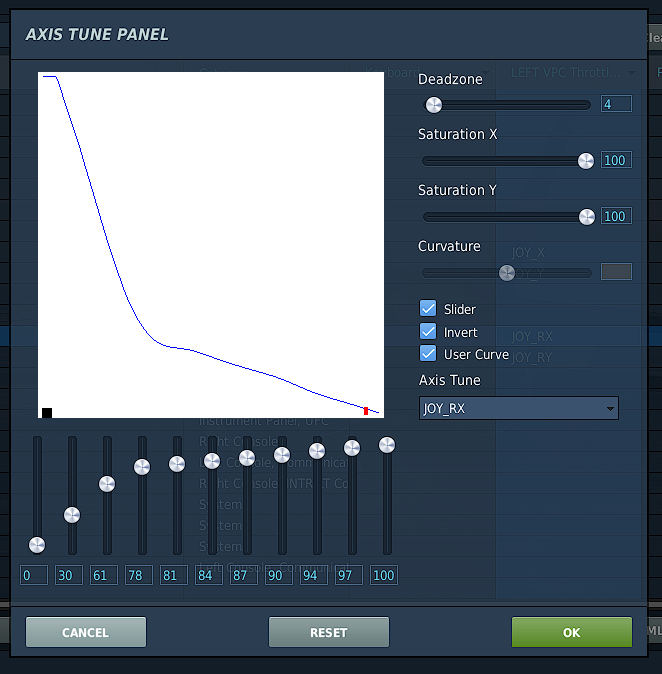Click the user curve slider knob for value 0
This screenshot has width=662, height=674.
click(37, 545)
